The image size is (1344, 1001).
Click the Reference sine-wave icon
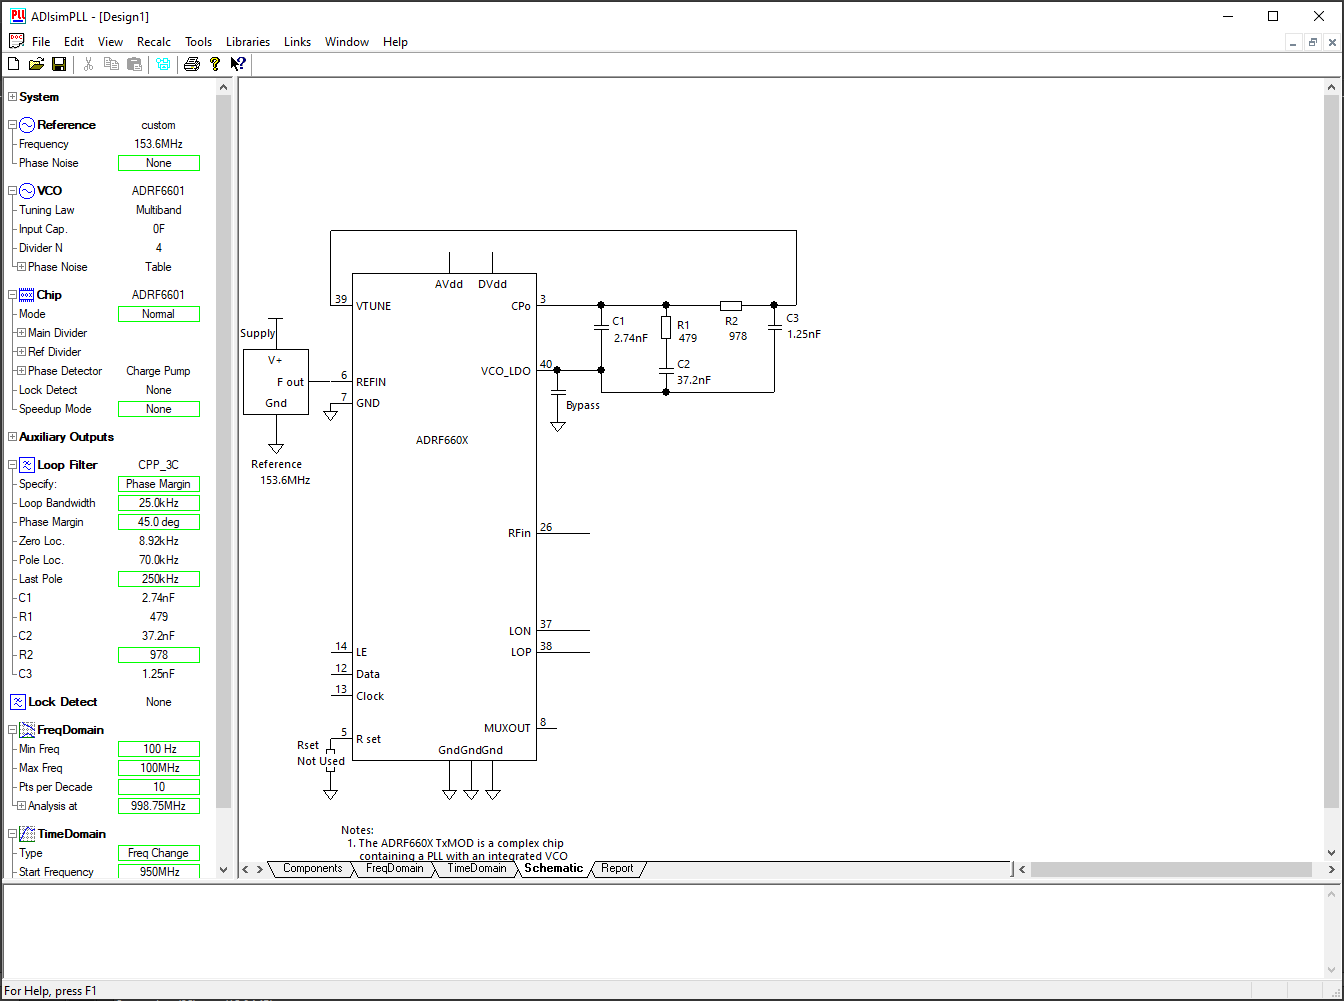27,125
